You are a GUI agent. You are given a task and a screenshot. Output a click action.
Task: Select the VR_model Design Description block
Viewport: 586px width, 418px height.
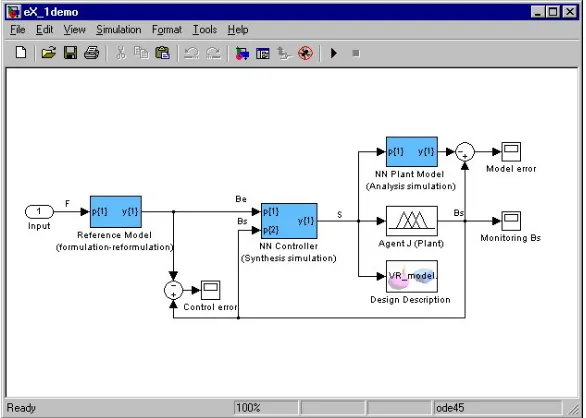(411, 276)
